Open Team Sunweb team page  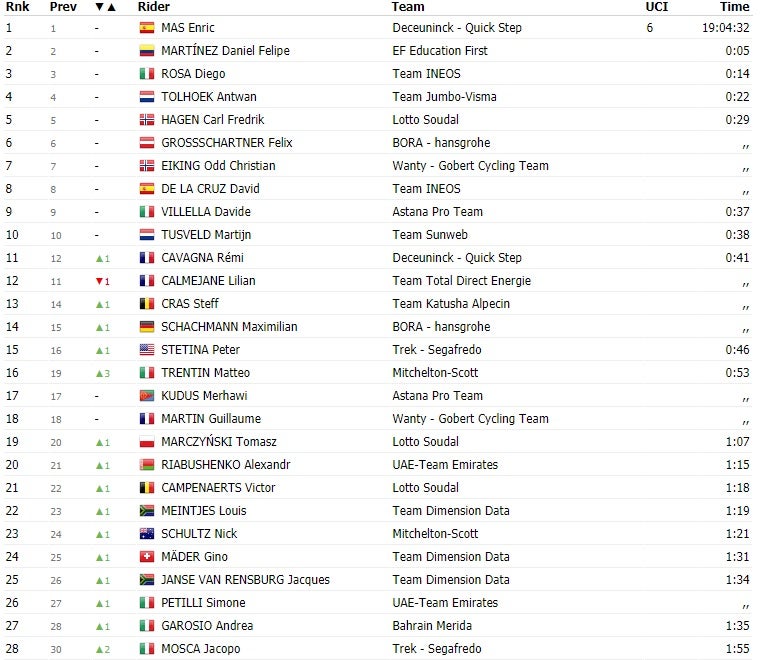(x=430, y=235)
